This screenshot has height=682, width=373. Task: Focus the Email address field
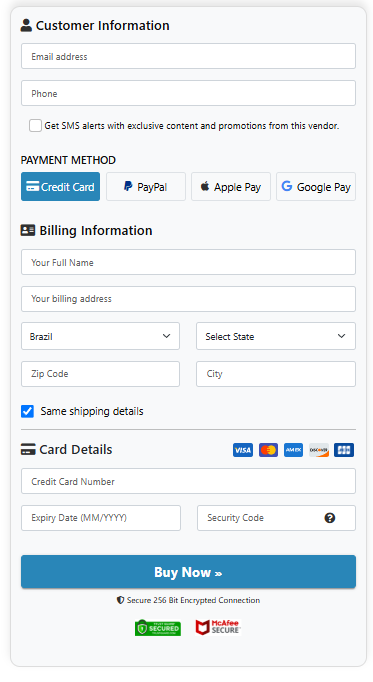click(x=188, y=56)
